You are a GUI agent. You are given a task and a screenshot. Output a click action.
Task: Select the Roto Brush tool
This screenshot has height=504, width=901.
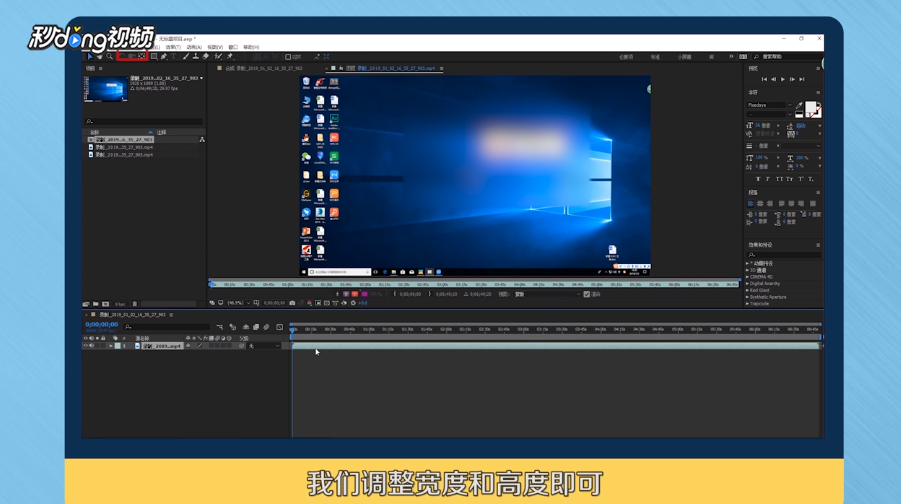point(218,56)
